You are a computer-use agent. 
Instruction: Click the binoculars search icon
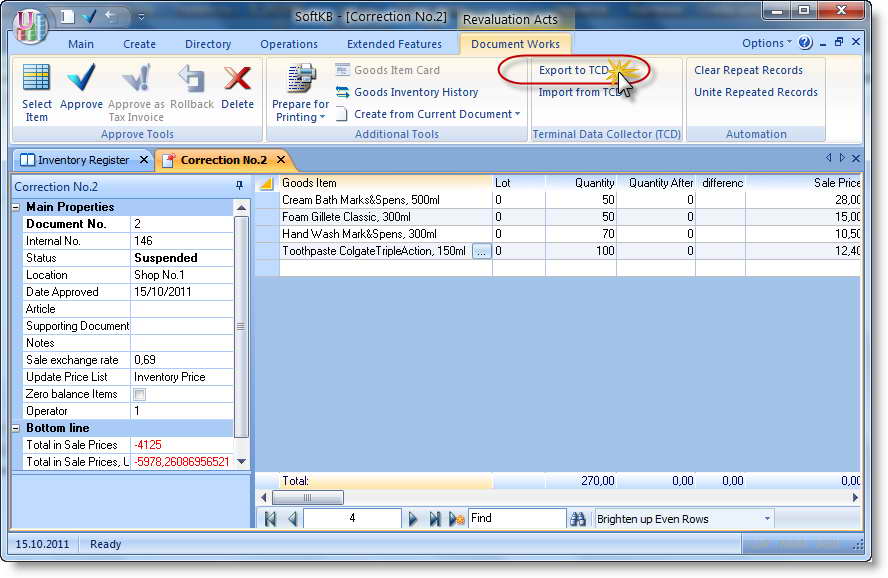pyautogui.click(x=578, y=519)
